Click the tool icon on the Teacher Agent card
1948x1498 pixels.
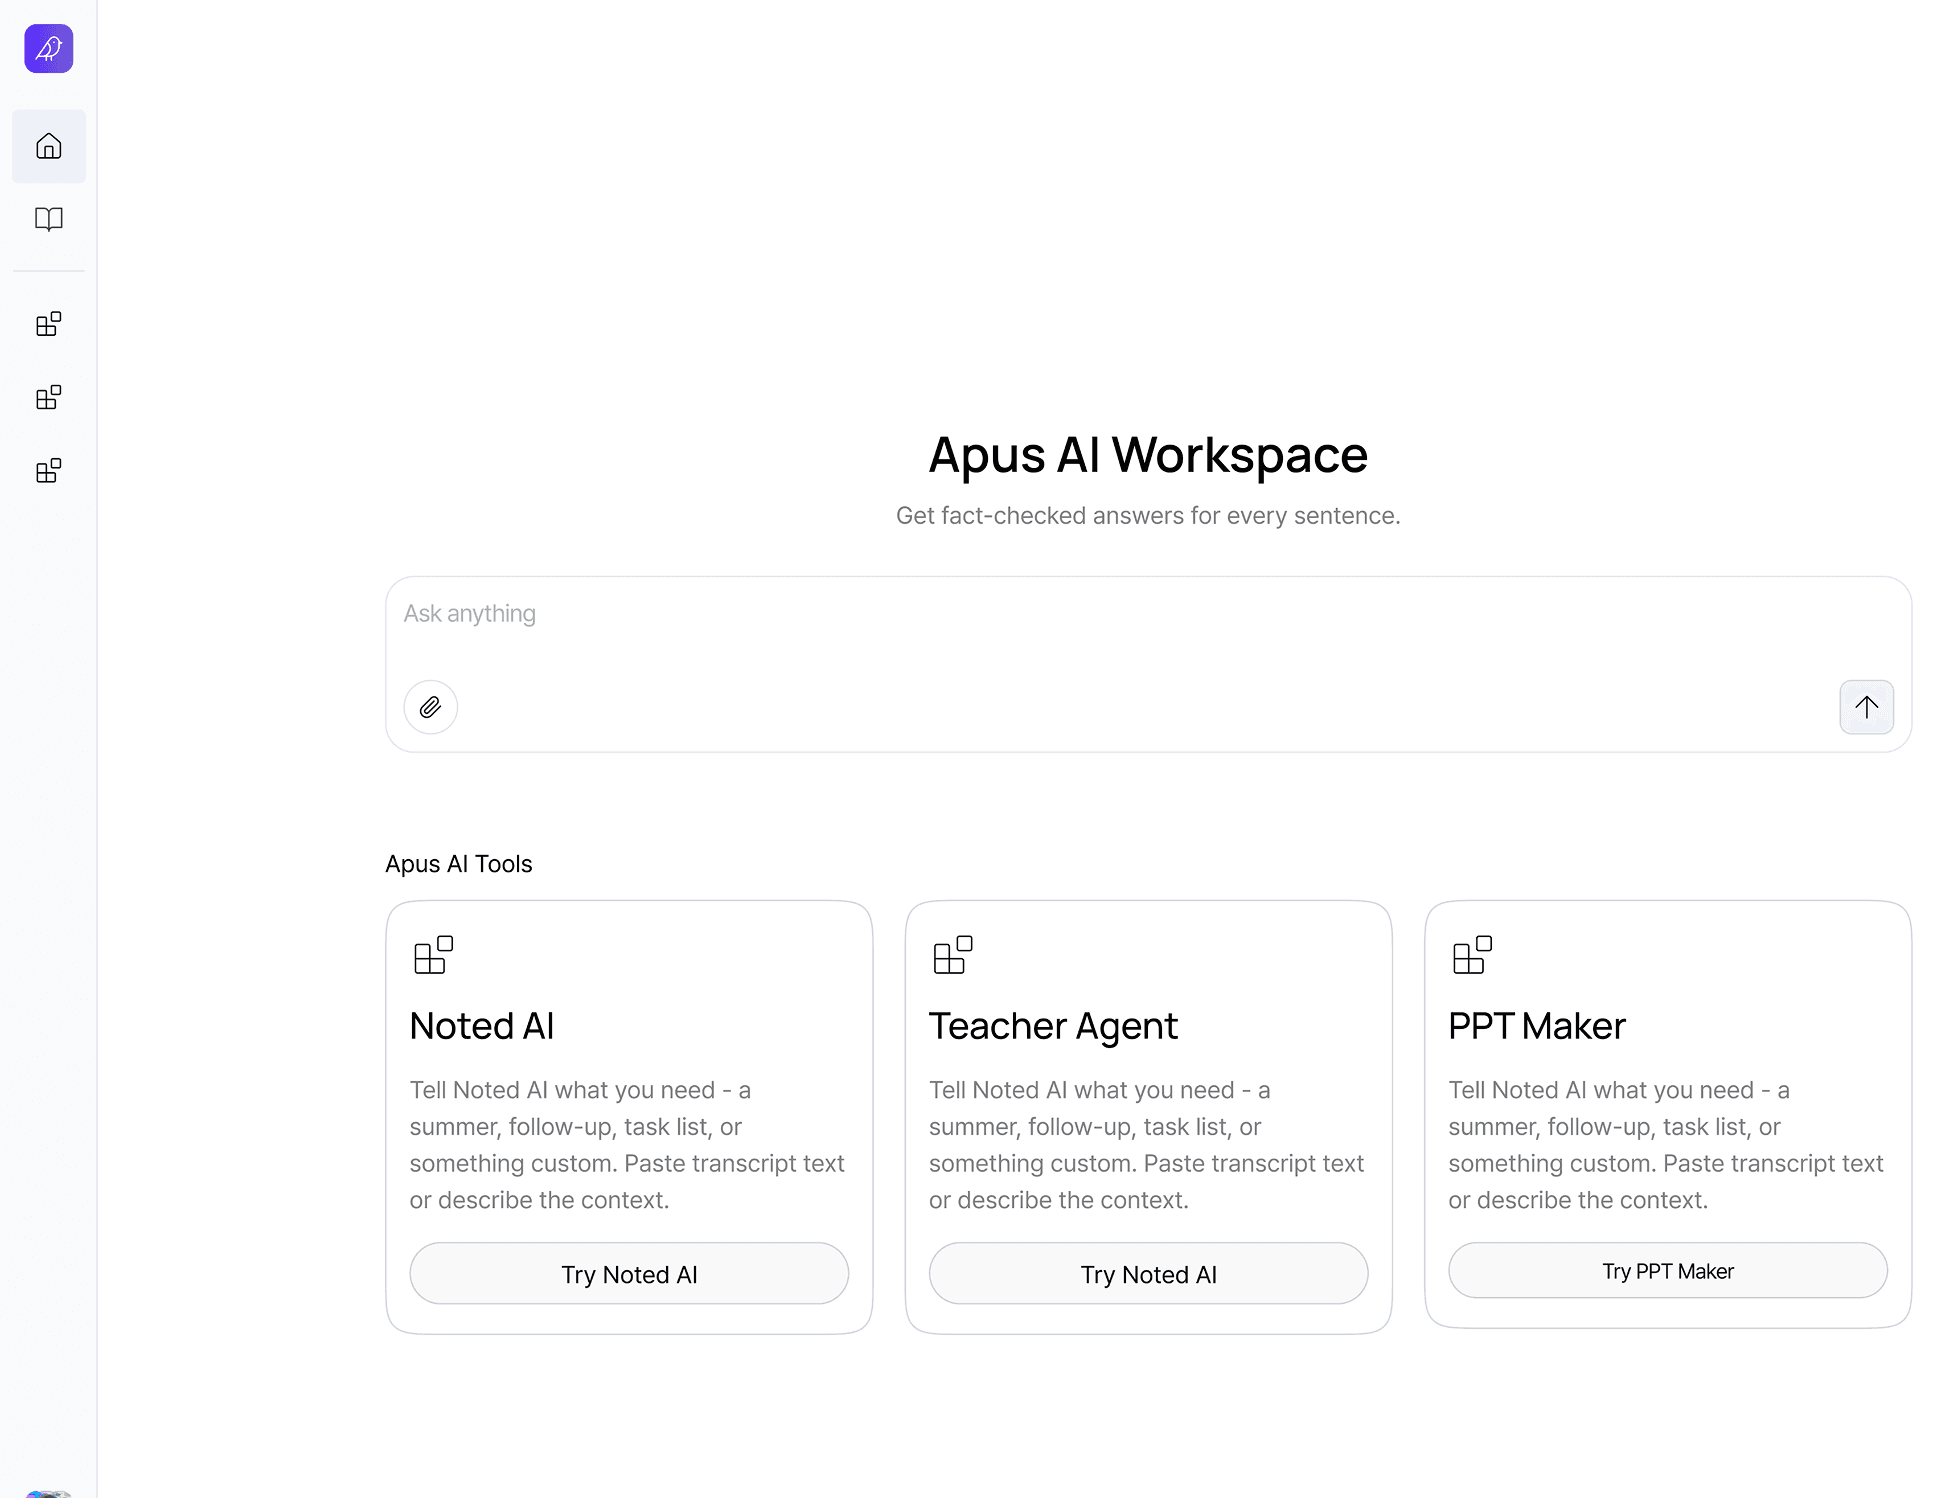[952, 956]
